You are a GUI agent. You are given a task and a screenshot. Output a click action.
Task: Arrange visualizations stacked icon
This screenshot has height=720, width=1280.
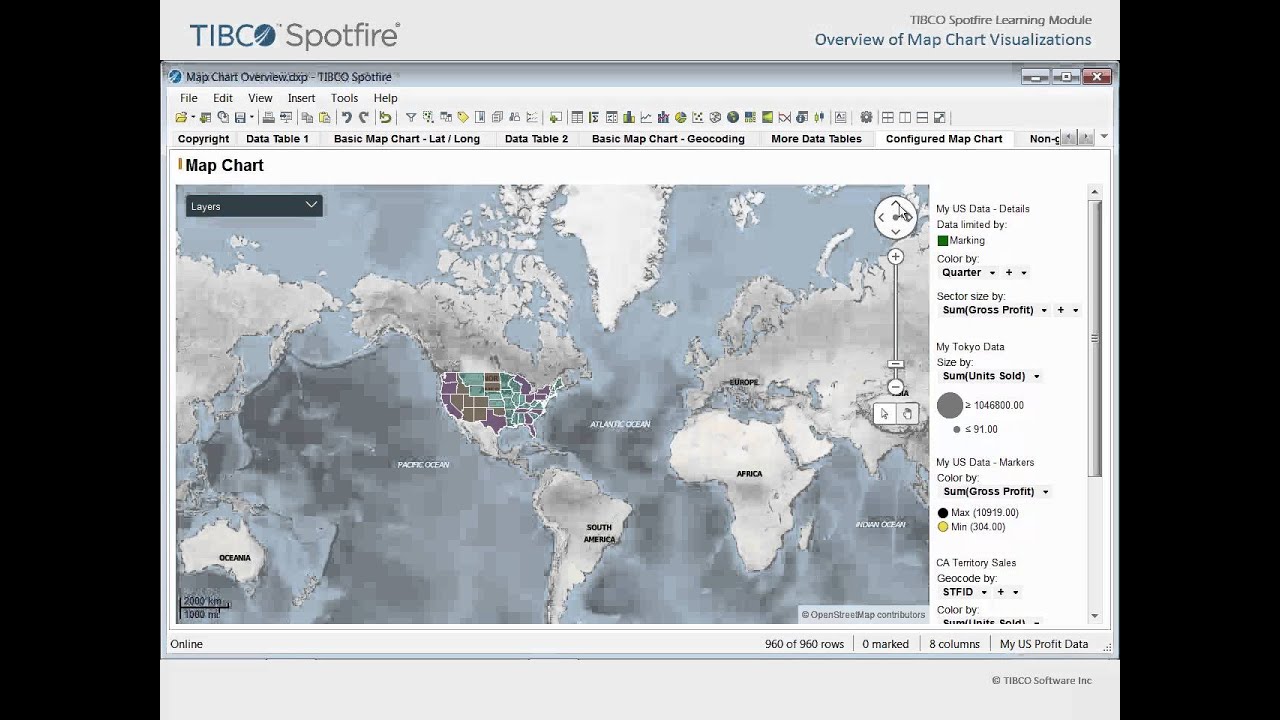coord(922,117)
